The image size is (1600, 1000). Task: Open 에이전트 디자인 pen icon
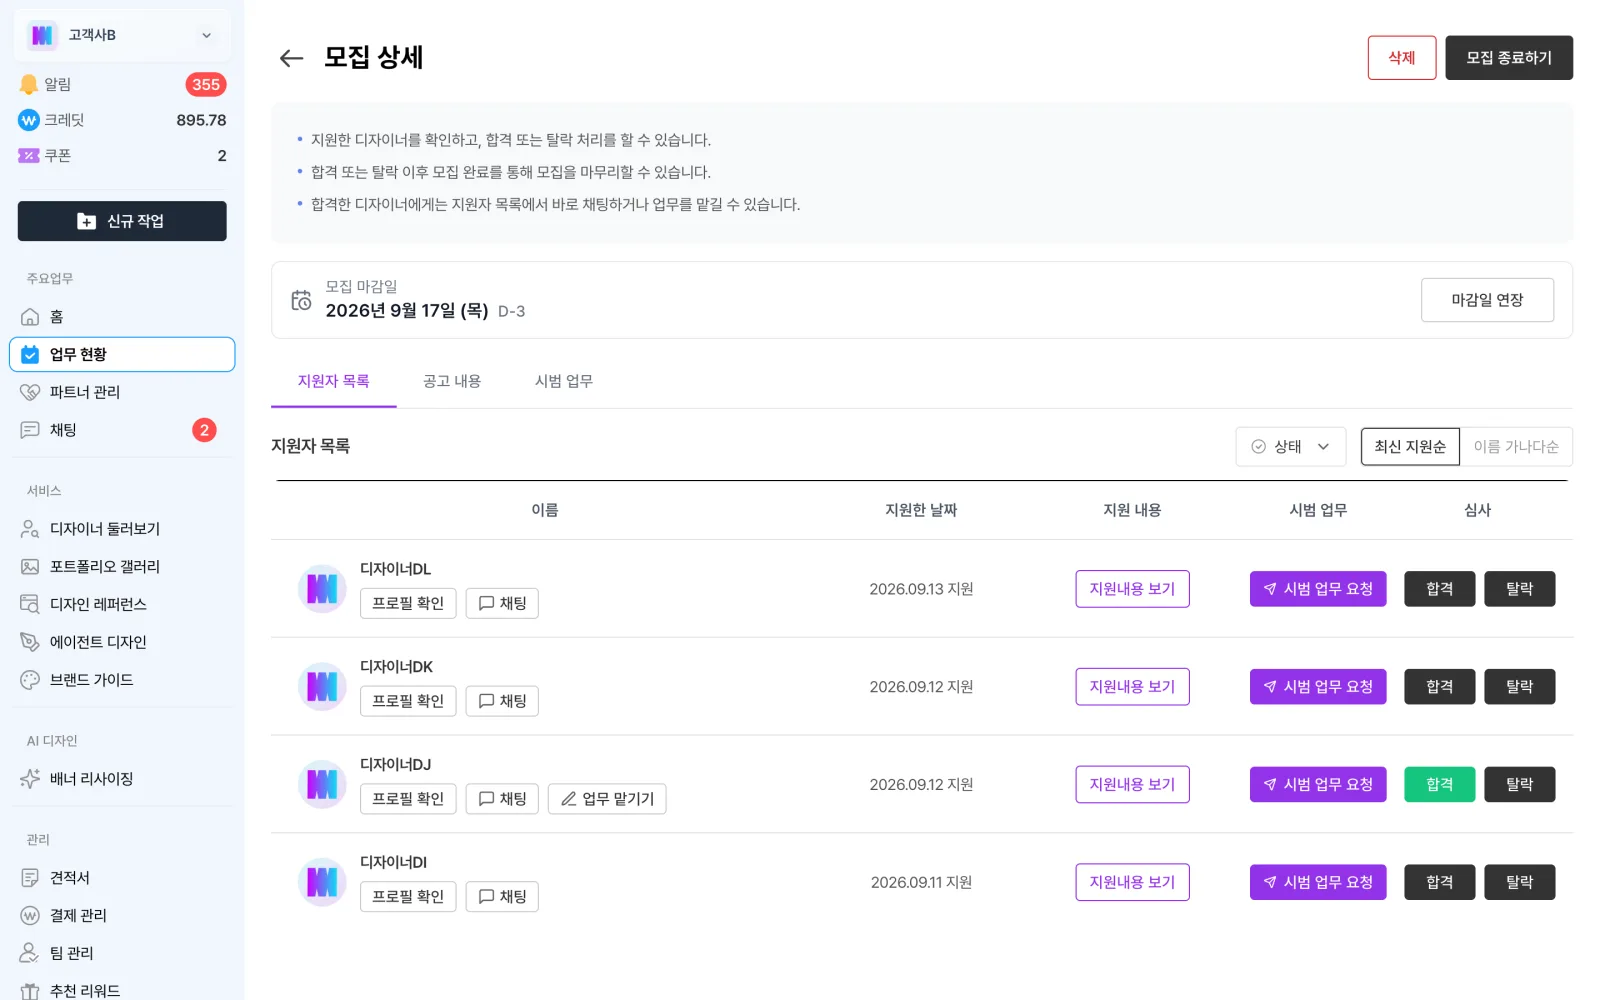30,642
